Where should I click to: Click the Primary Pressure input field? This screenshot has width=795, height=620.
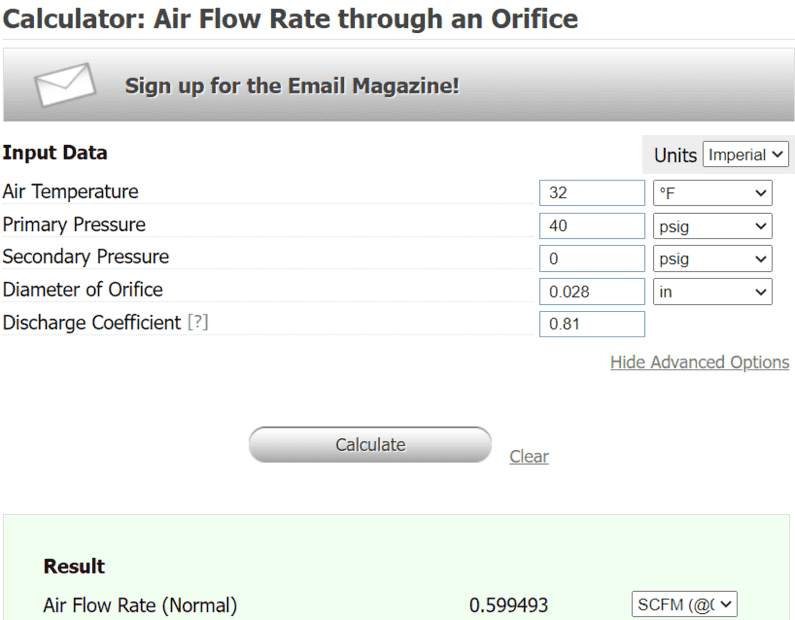pos(591,226)
